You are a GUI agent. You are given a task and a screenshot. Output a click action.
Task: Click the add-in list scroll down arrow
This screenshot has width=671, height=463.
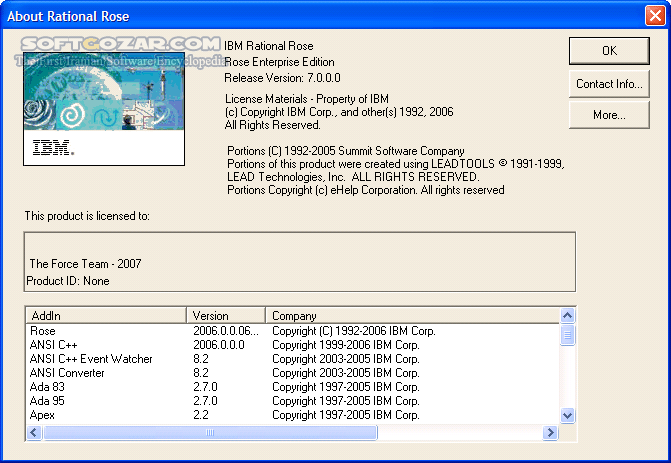pyautogui.click(x=567, y=416)
